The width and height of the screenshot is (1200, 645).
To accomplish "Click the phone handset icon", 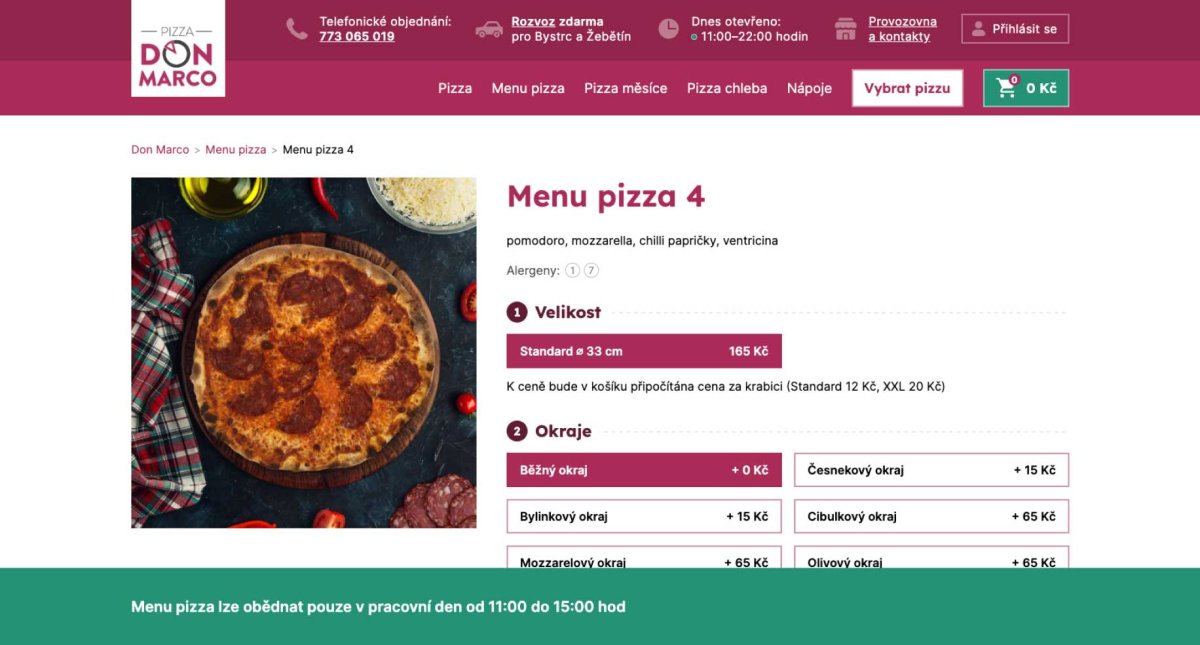I will coord(297,29).
